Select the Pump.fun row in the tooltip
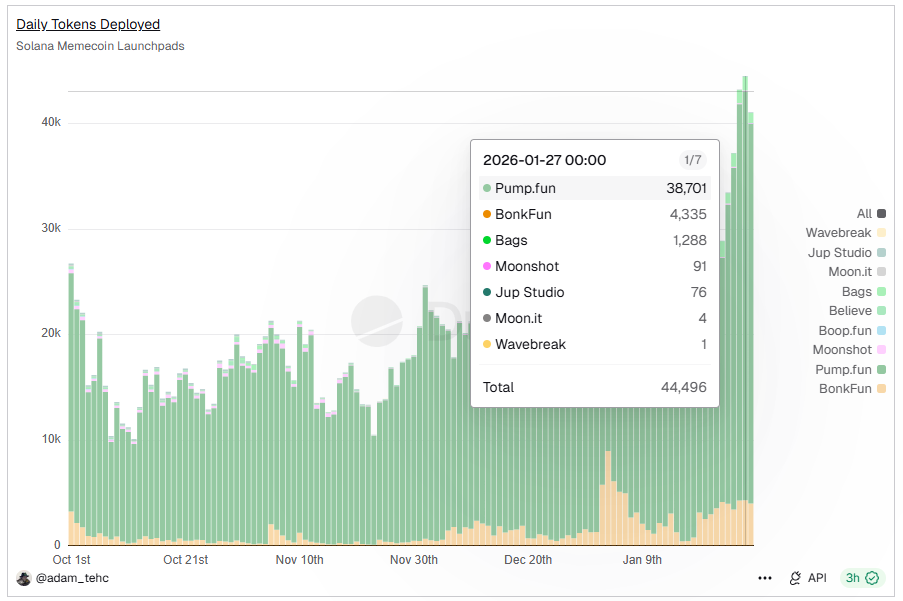903x601 pixels. click(594, 188)
